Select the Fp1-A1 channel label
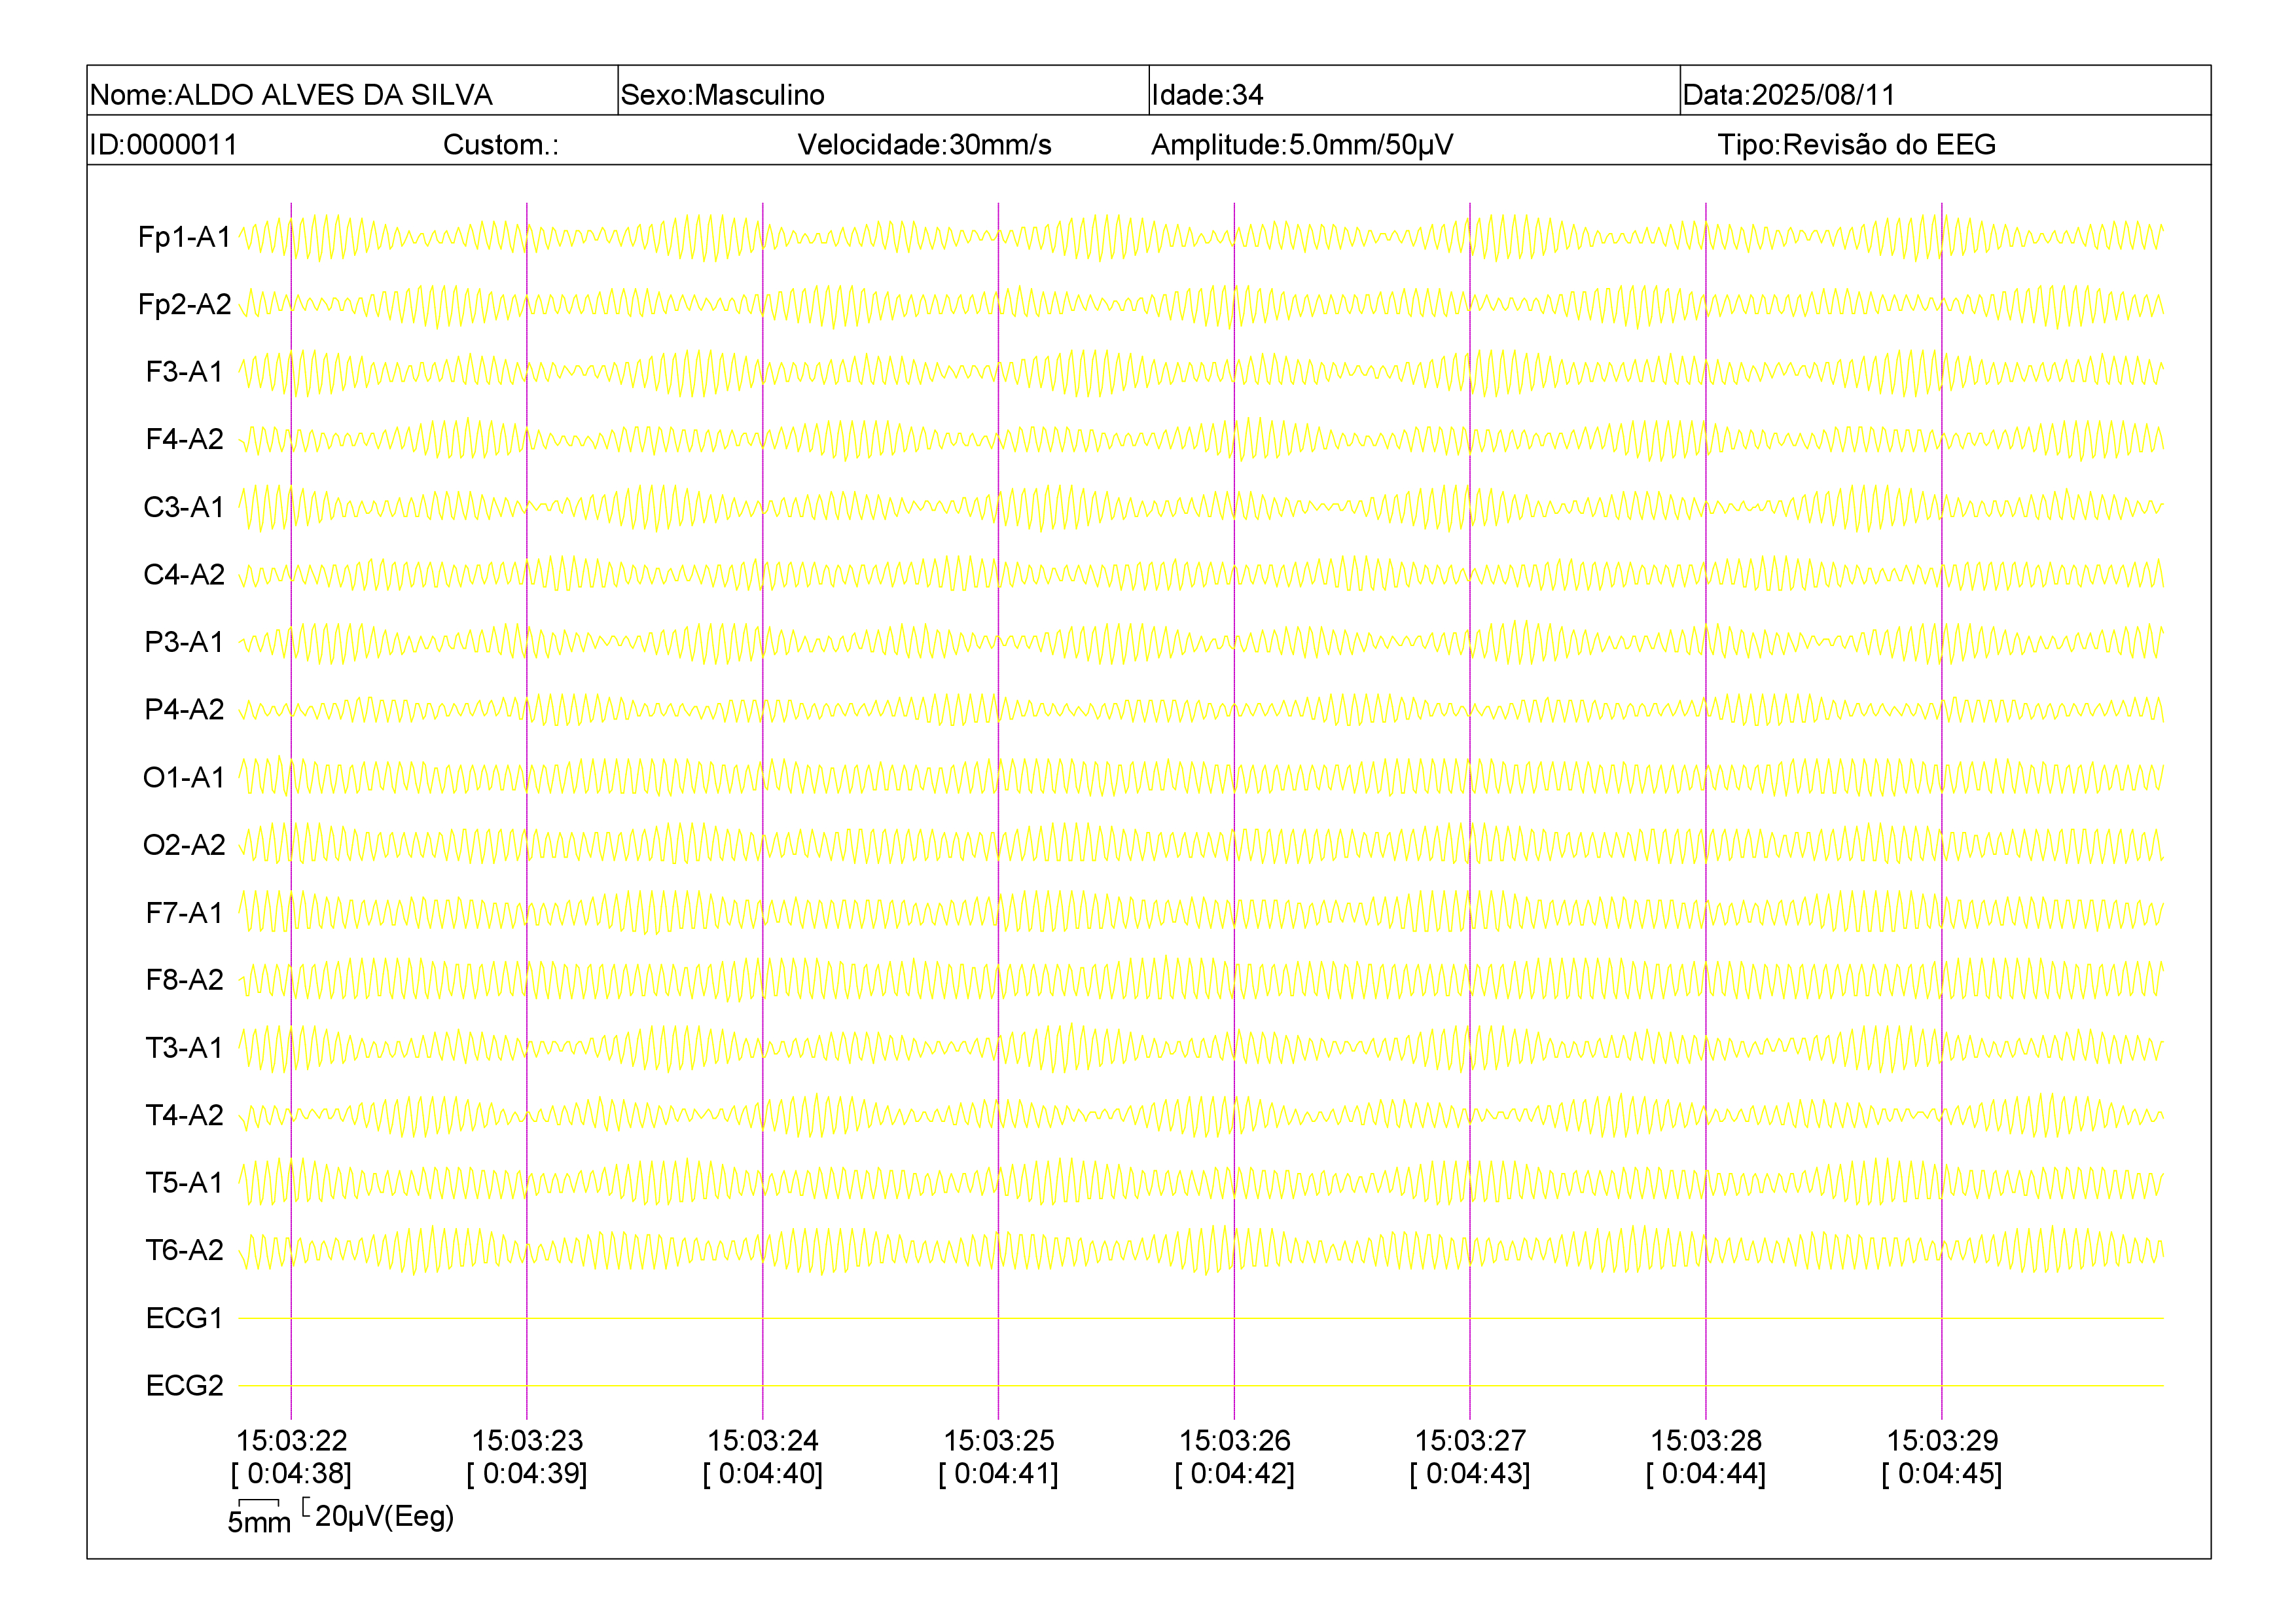Screen dimensions: 2296x1624 click(185, 237)
